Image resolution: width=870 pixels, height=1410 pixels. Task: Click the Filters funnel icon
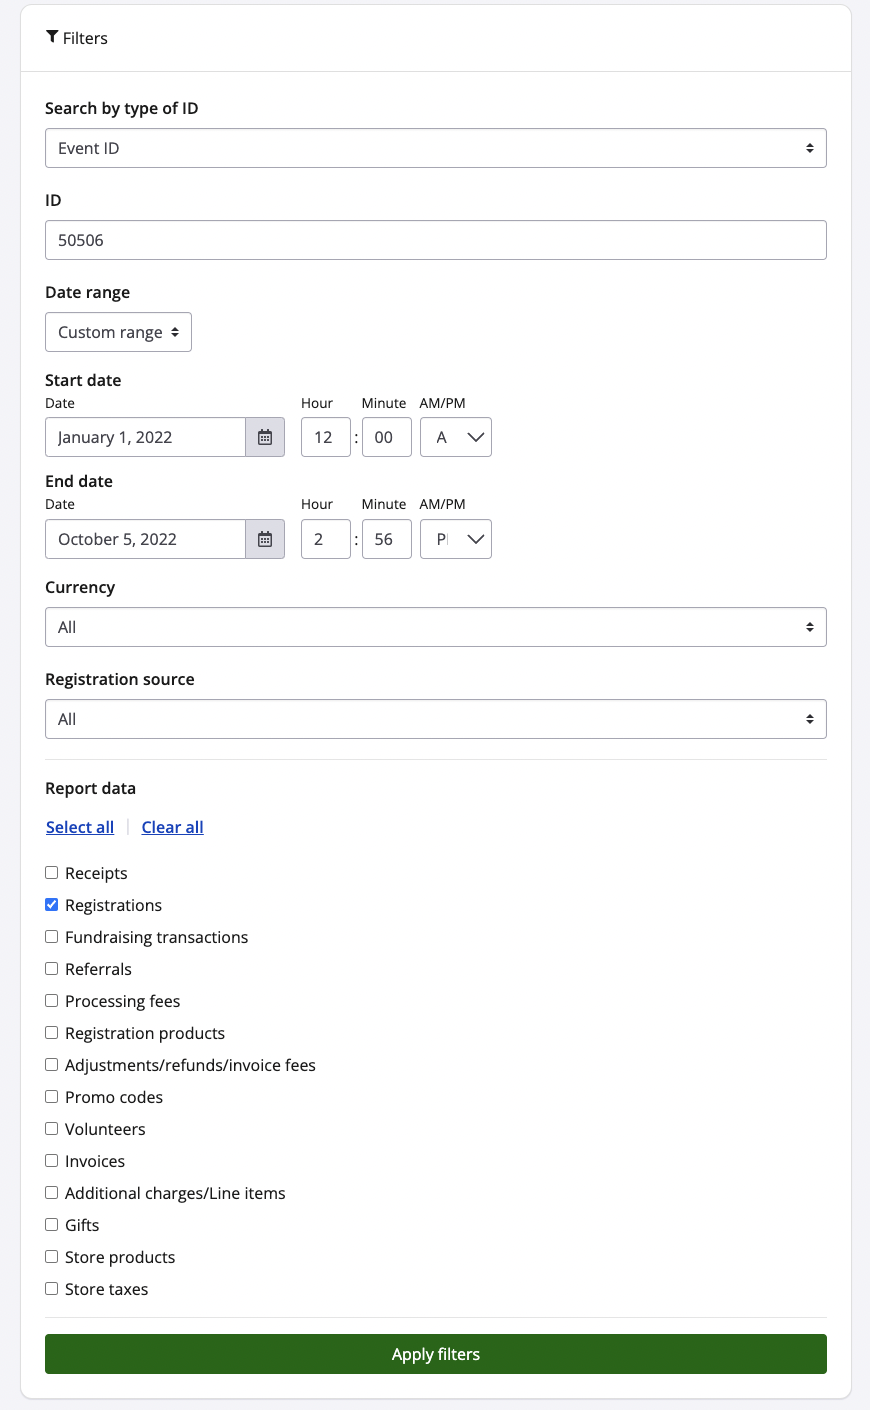click(x=52, y=37)
